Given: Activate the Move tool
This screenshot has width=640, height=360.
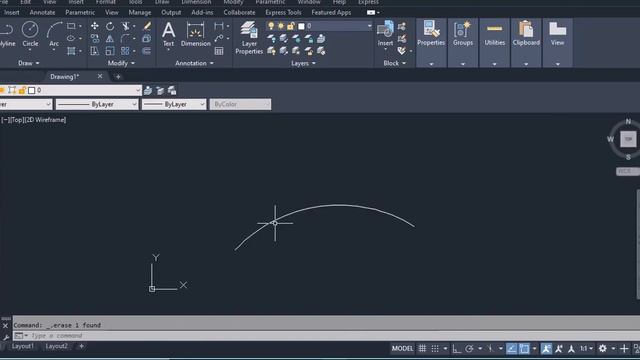Looking at the screenshot, I should click(95, 26).
